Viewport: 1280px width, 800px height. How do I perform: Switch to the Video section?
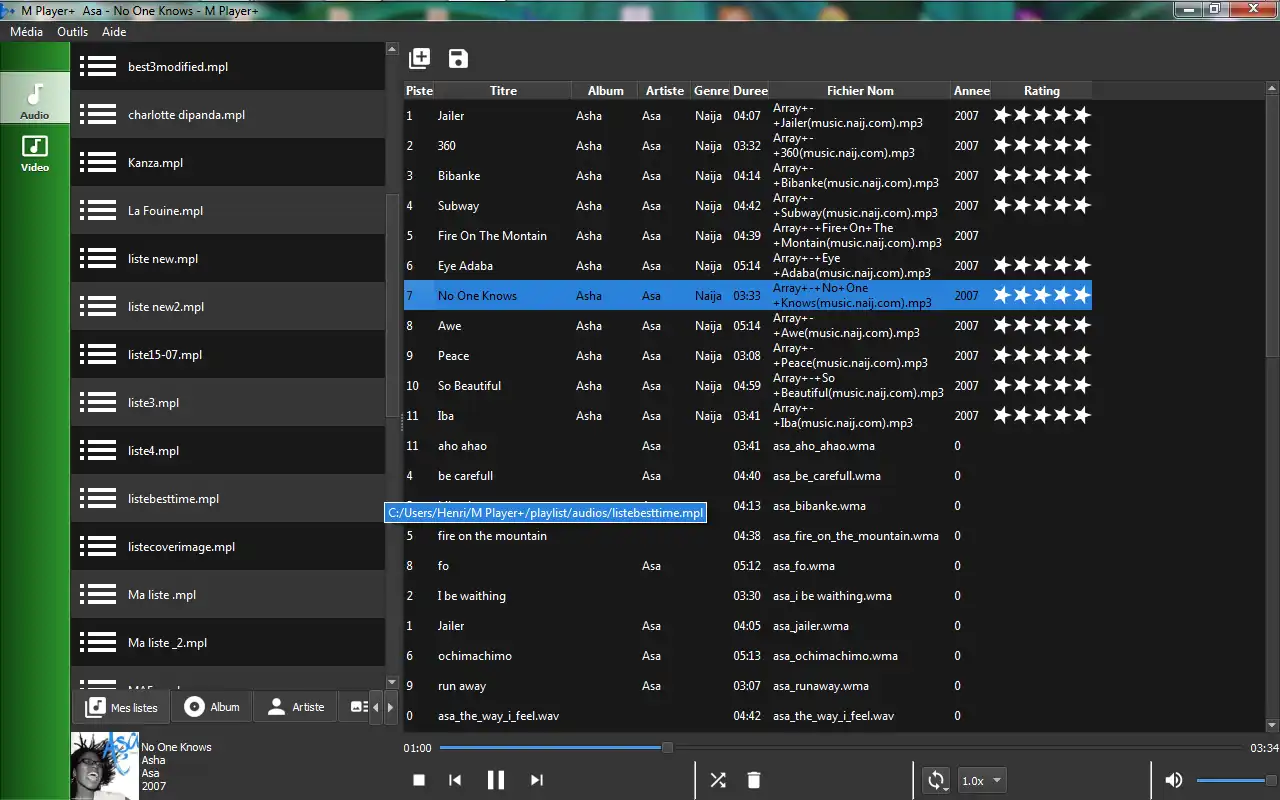(x=35, y=153)
